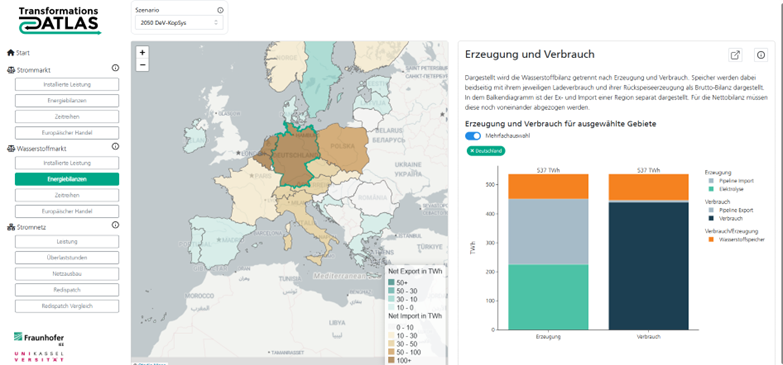Show info for the Wasserstoffmarkt section

click(115, 147)
